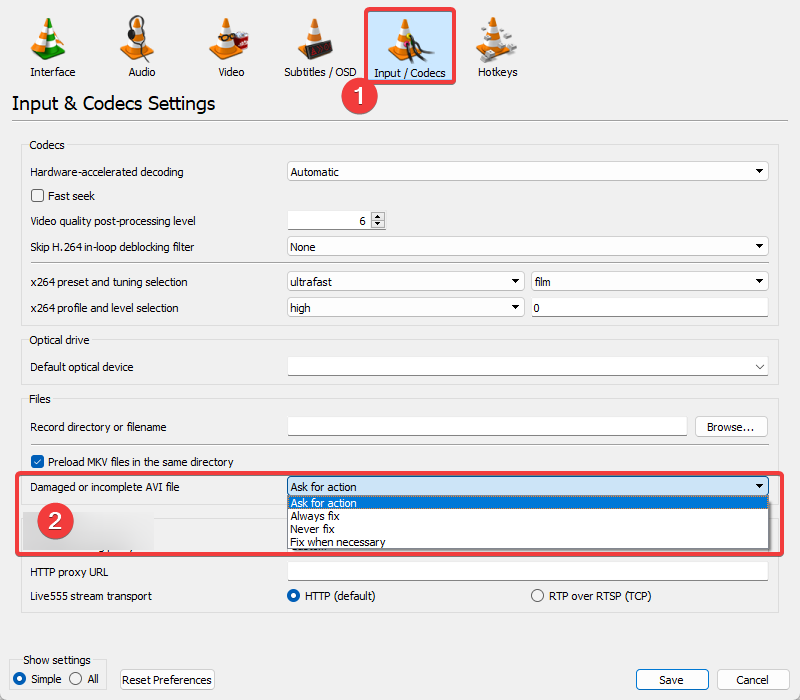Open the x264 profile high dropdown
800x700 pixels.
click(x=406, y=308)
